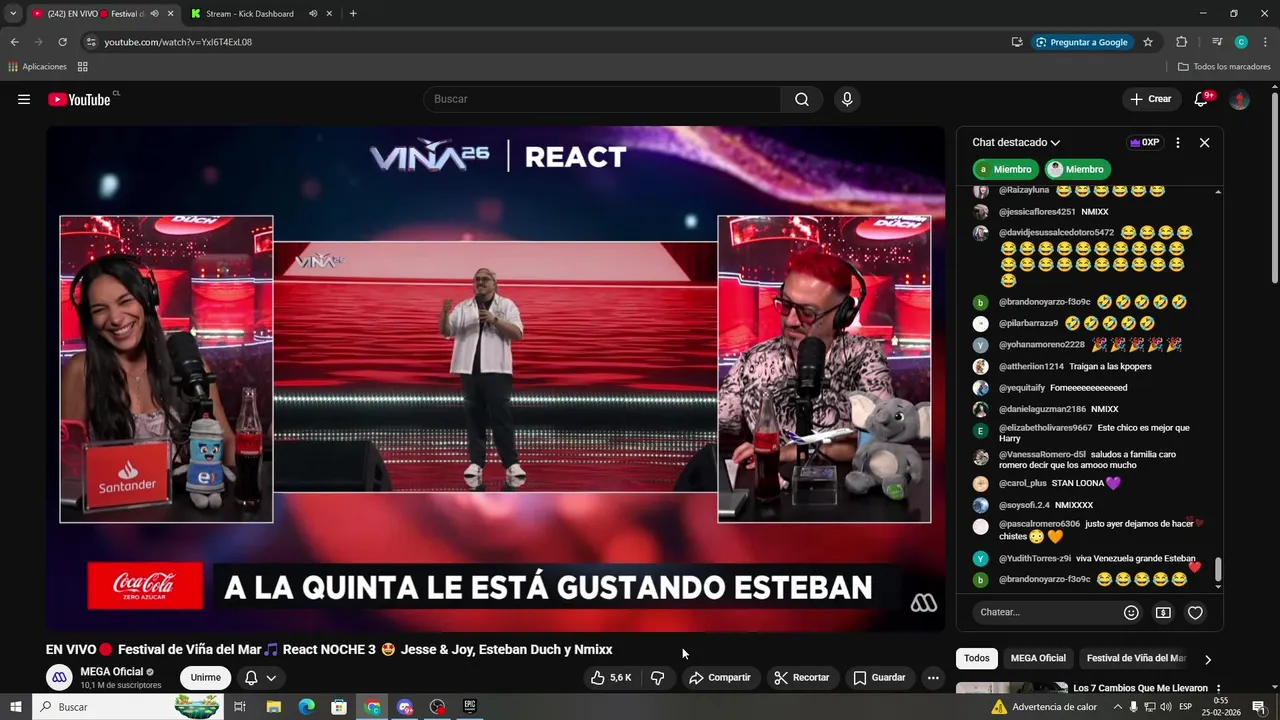Open more actions menu under the video
Viewport: 1280px width, 720px height.
coord(933,677)
